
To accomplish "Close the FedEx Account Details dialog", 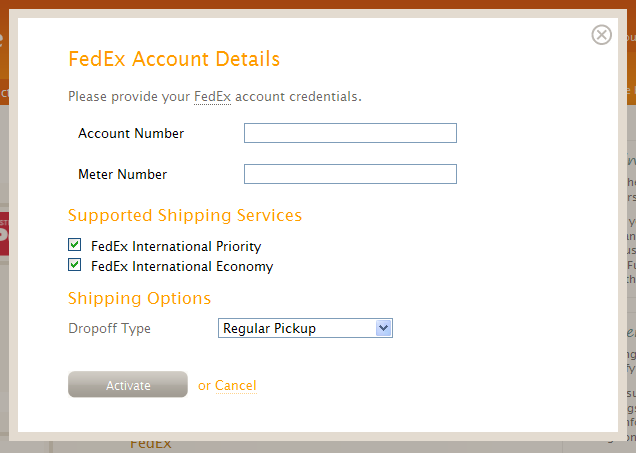I will (x=601, y=35).
